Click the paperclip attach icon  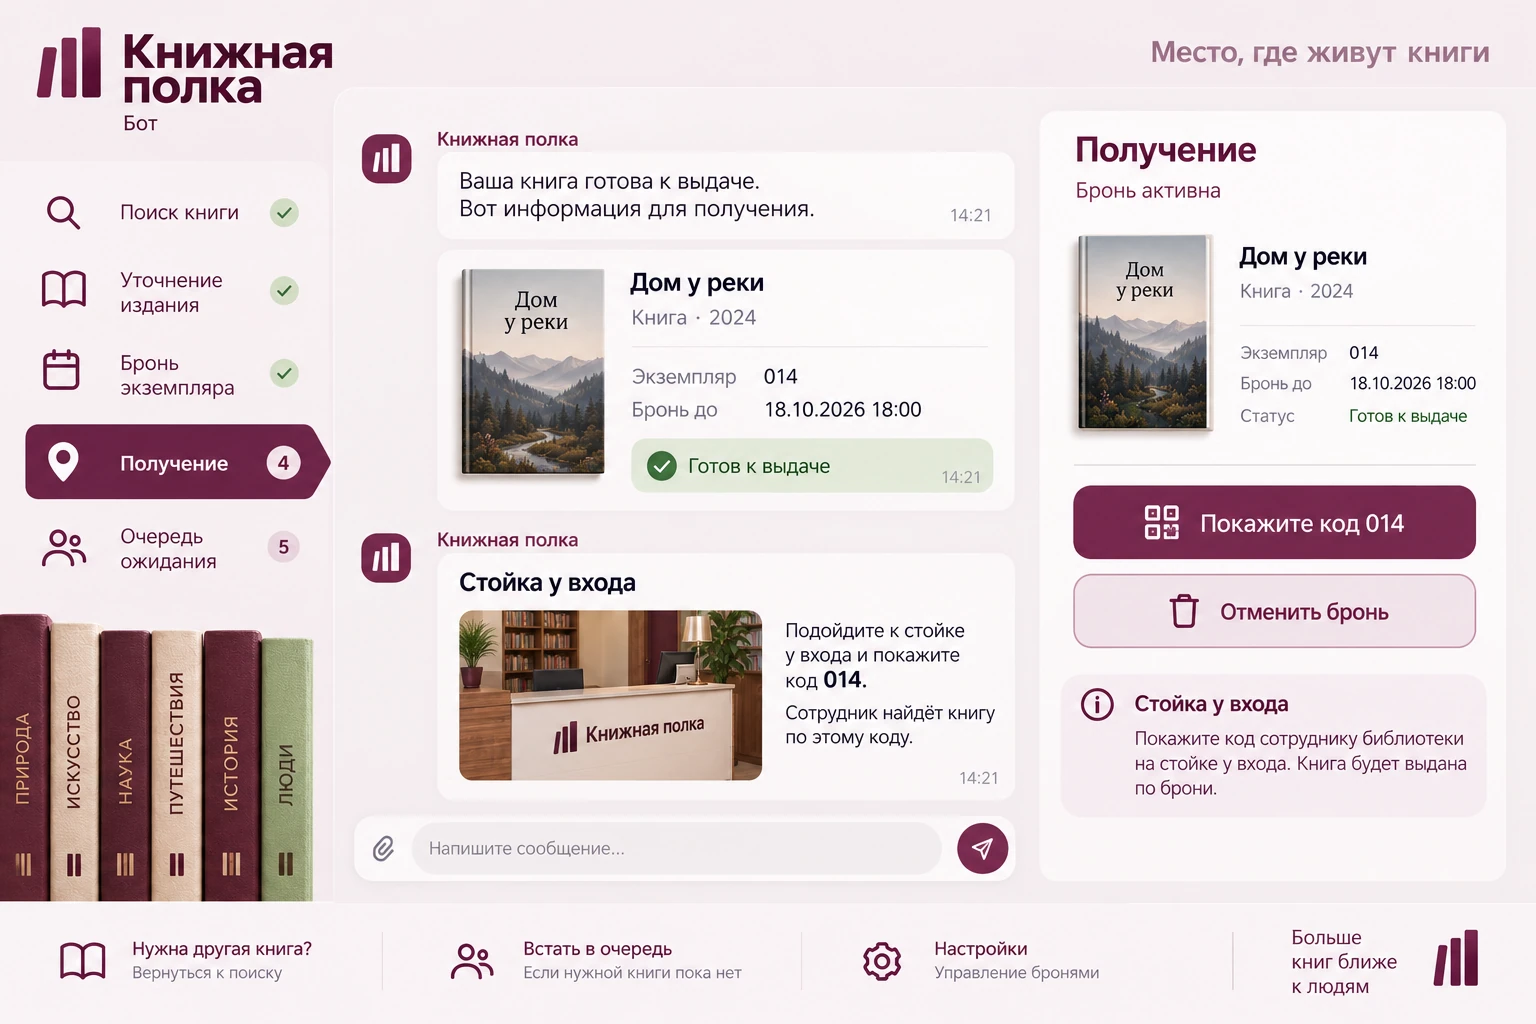(384, 849)
